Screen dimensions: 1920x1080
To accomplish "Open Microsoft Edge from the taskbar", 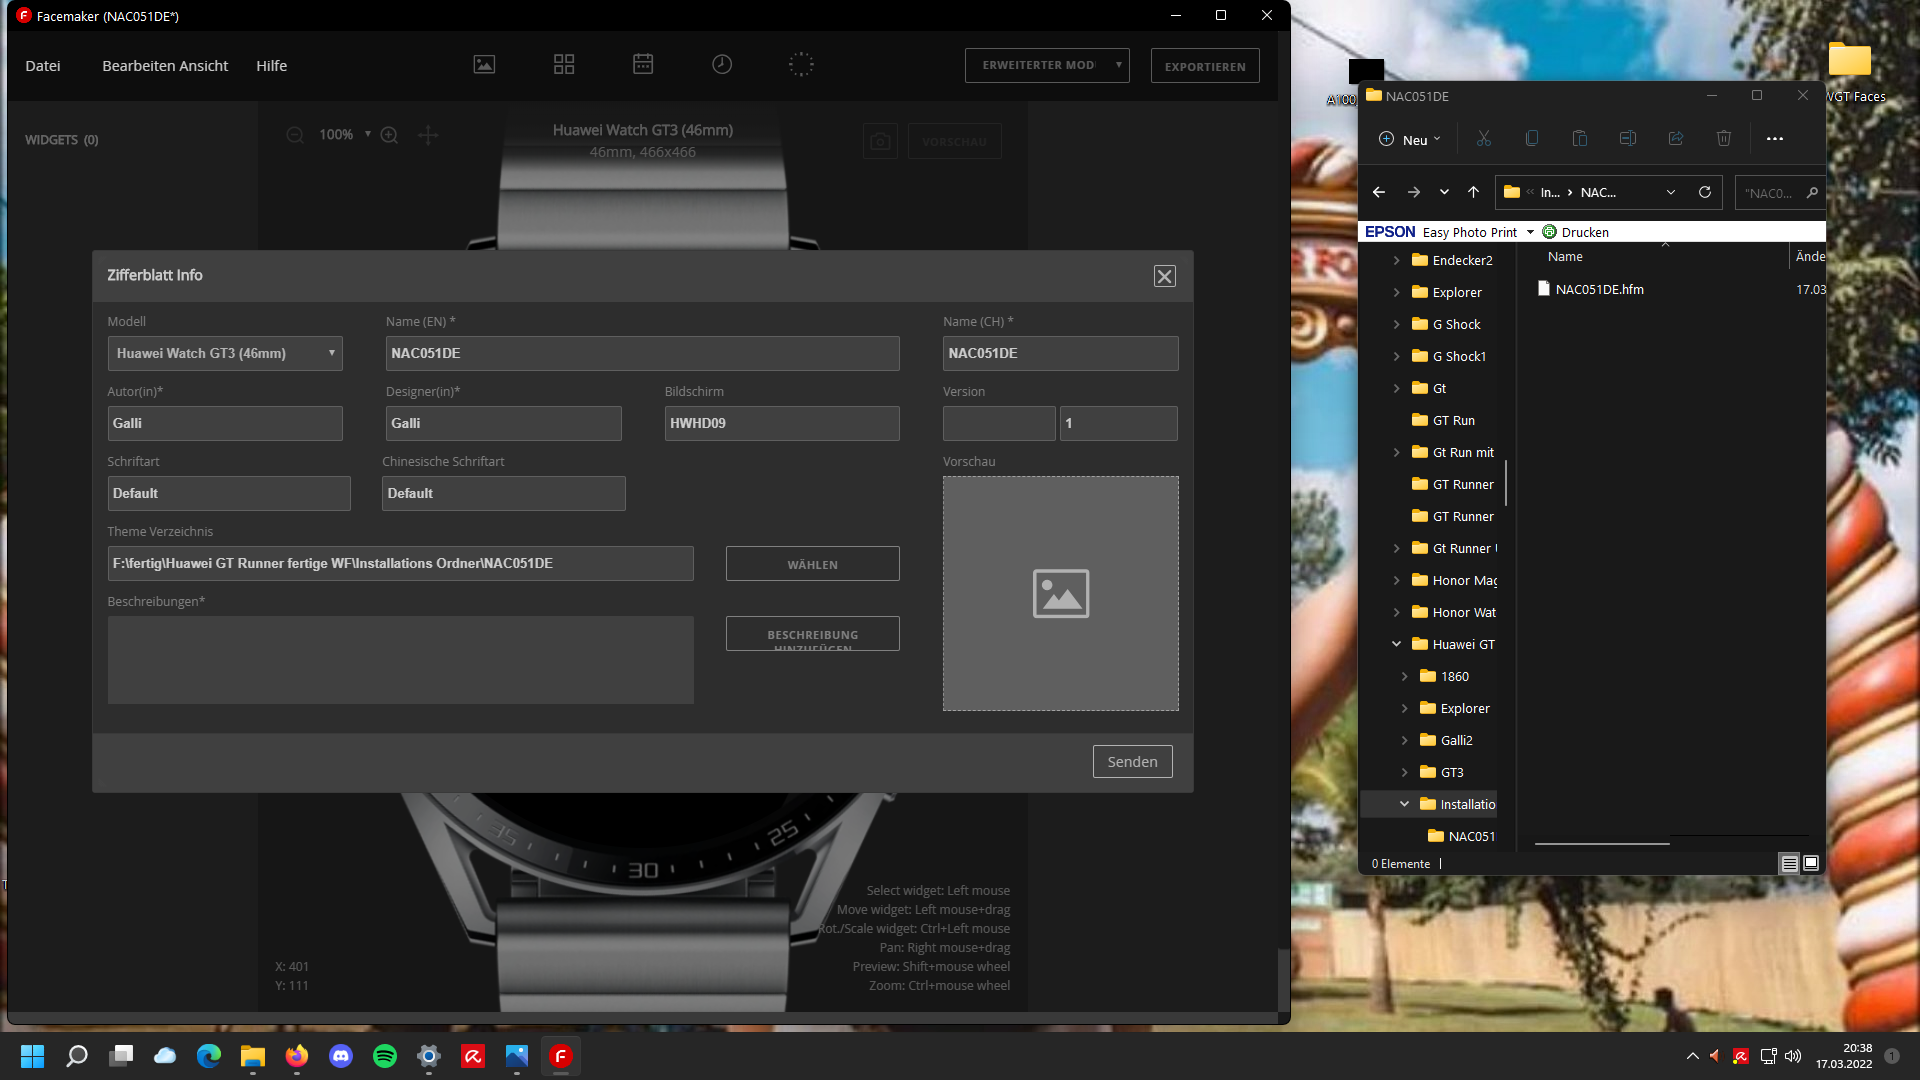I will 209,1056.
